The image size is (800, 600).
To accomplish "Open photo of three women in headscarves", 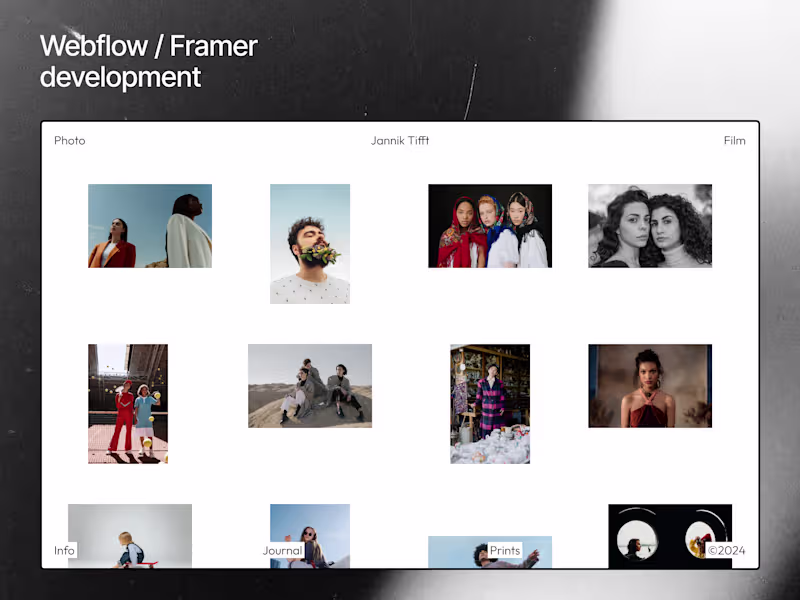I will point(490,226).
